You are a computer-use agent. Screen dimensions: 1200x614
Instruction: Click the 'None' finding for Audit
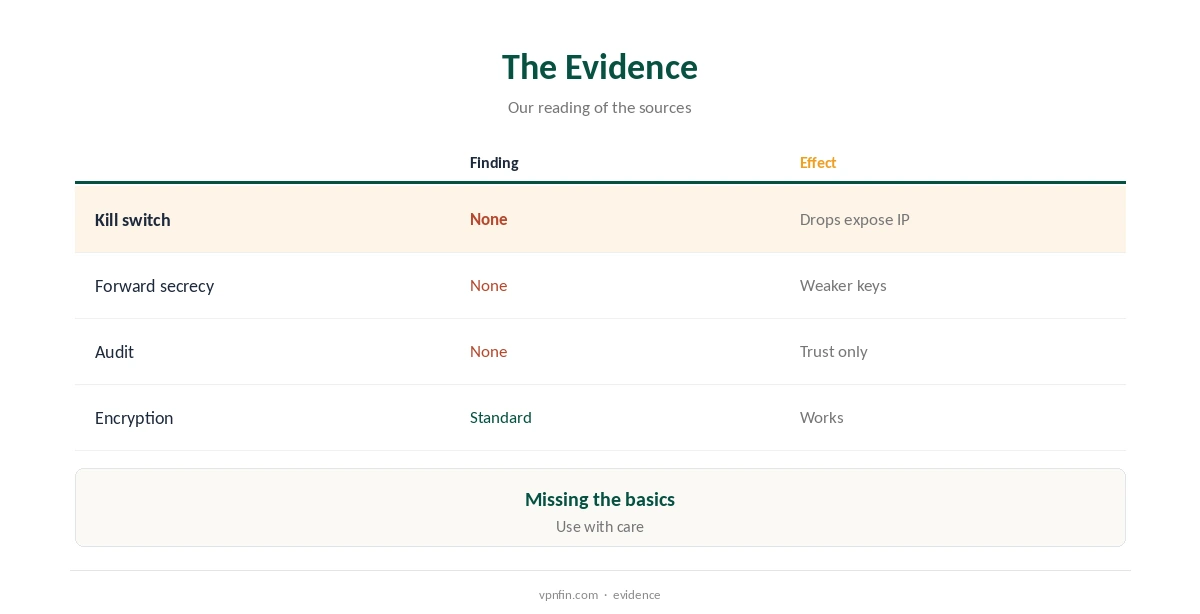(x=489, y=351)
